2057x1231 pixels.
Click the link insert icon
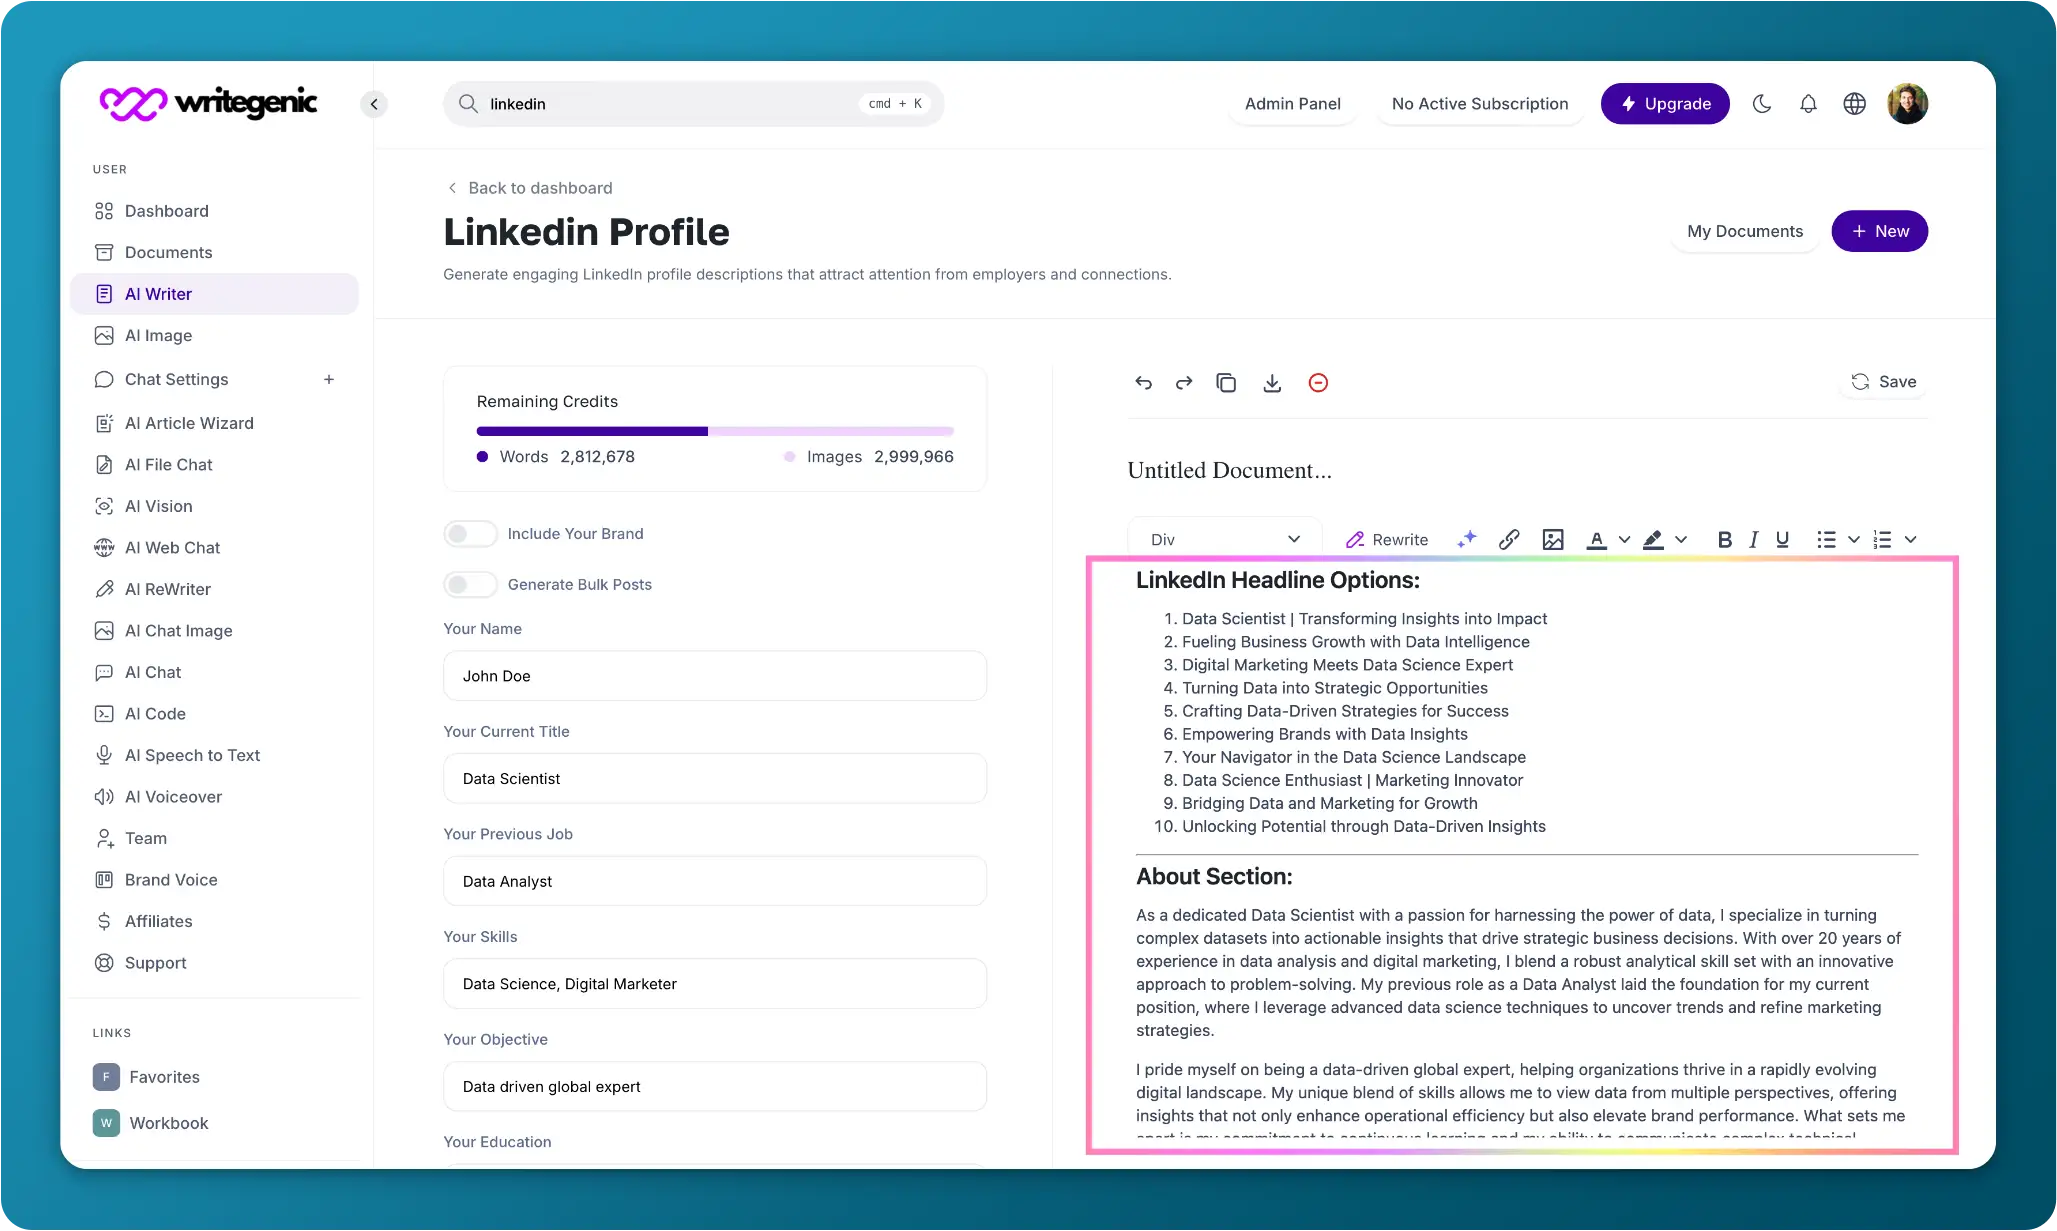click(1508, 539)
